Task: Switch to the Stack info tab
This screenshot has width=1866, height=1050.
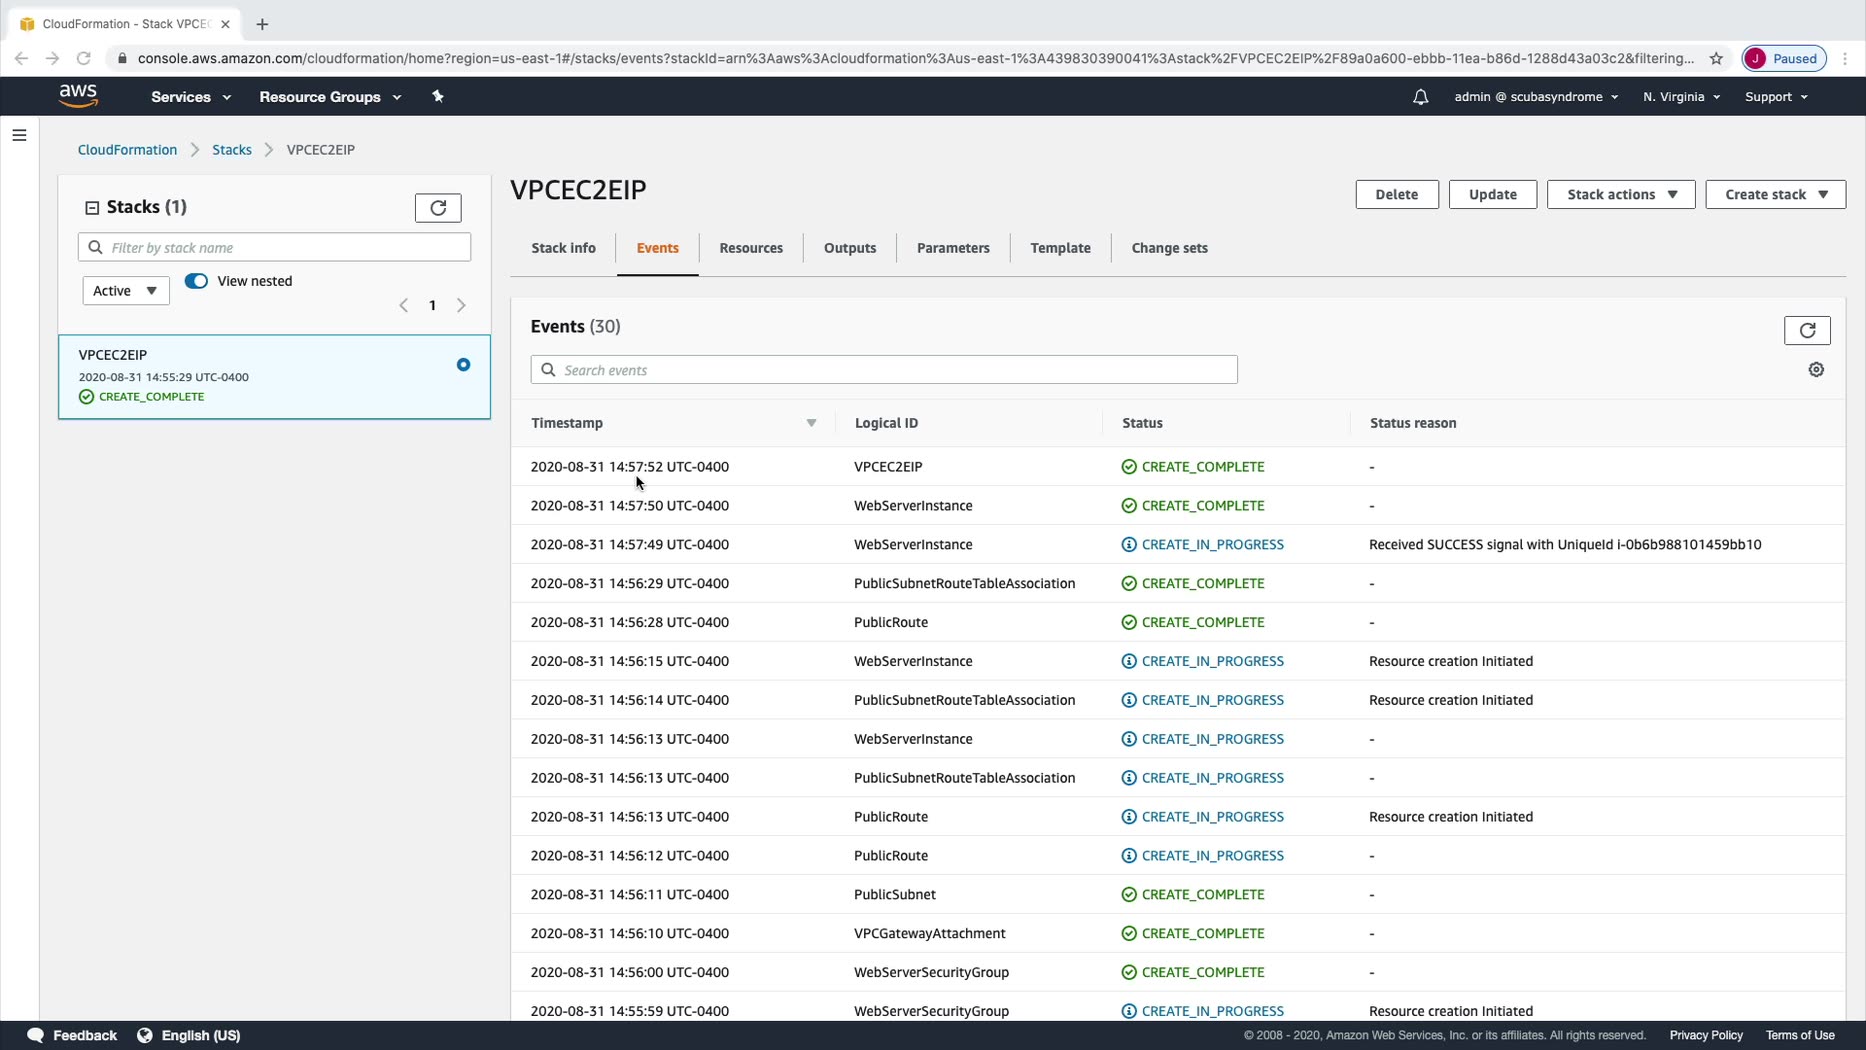Action: (x=563, y=248)
